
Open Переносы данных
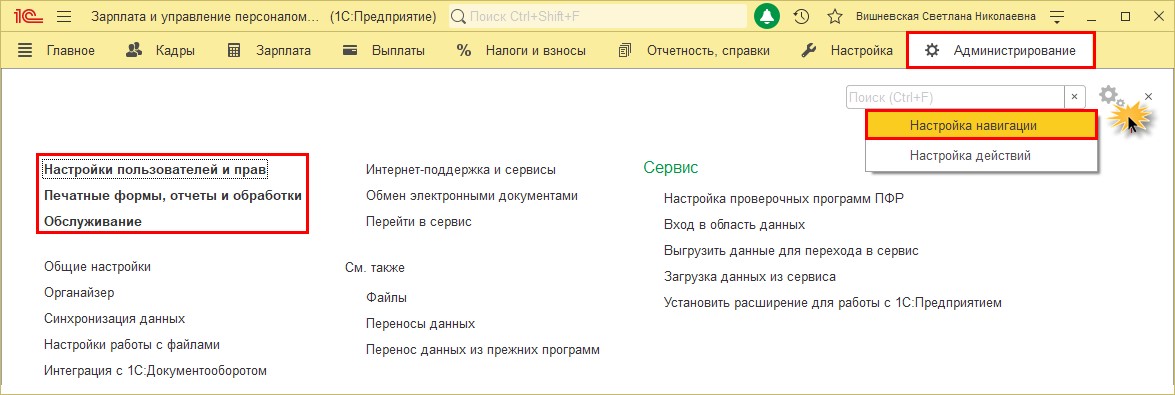pos(420,324)
